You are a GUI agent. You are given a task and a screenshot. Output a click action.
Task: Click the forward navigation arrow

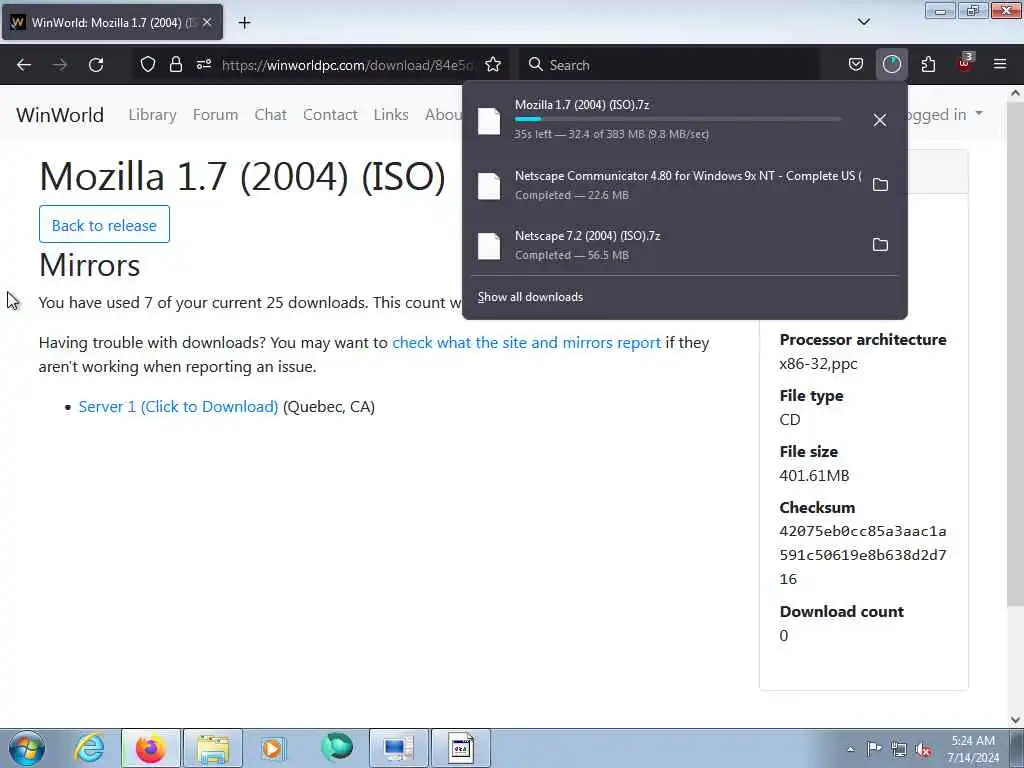click(x=60, y=65)
